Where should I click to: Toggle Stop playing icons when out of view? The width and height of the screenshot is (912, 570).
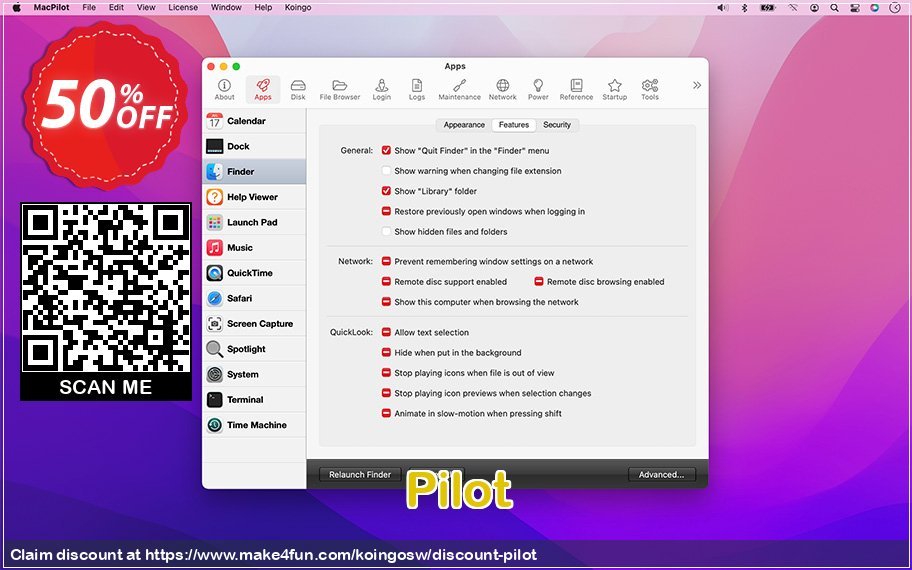pyautogui.click(x=386, y=373)
